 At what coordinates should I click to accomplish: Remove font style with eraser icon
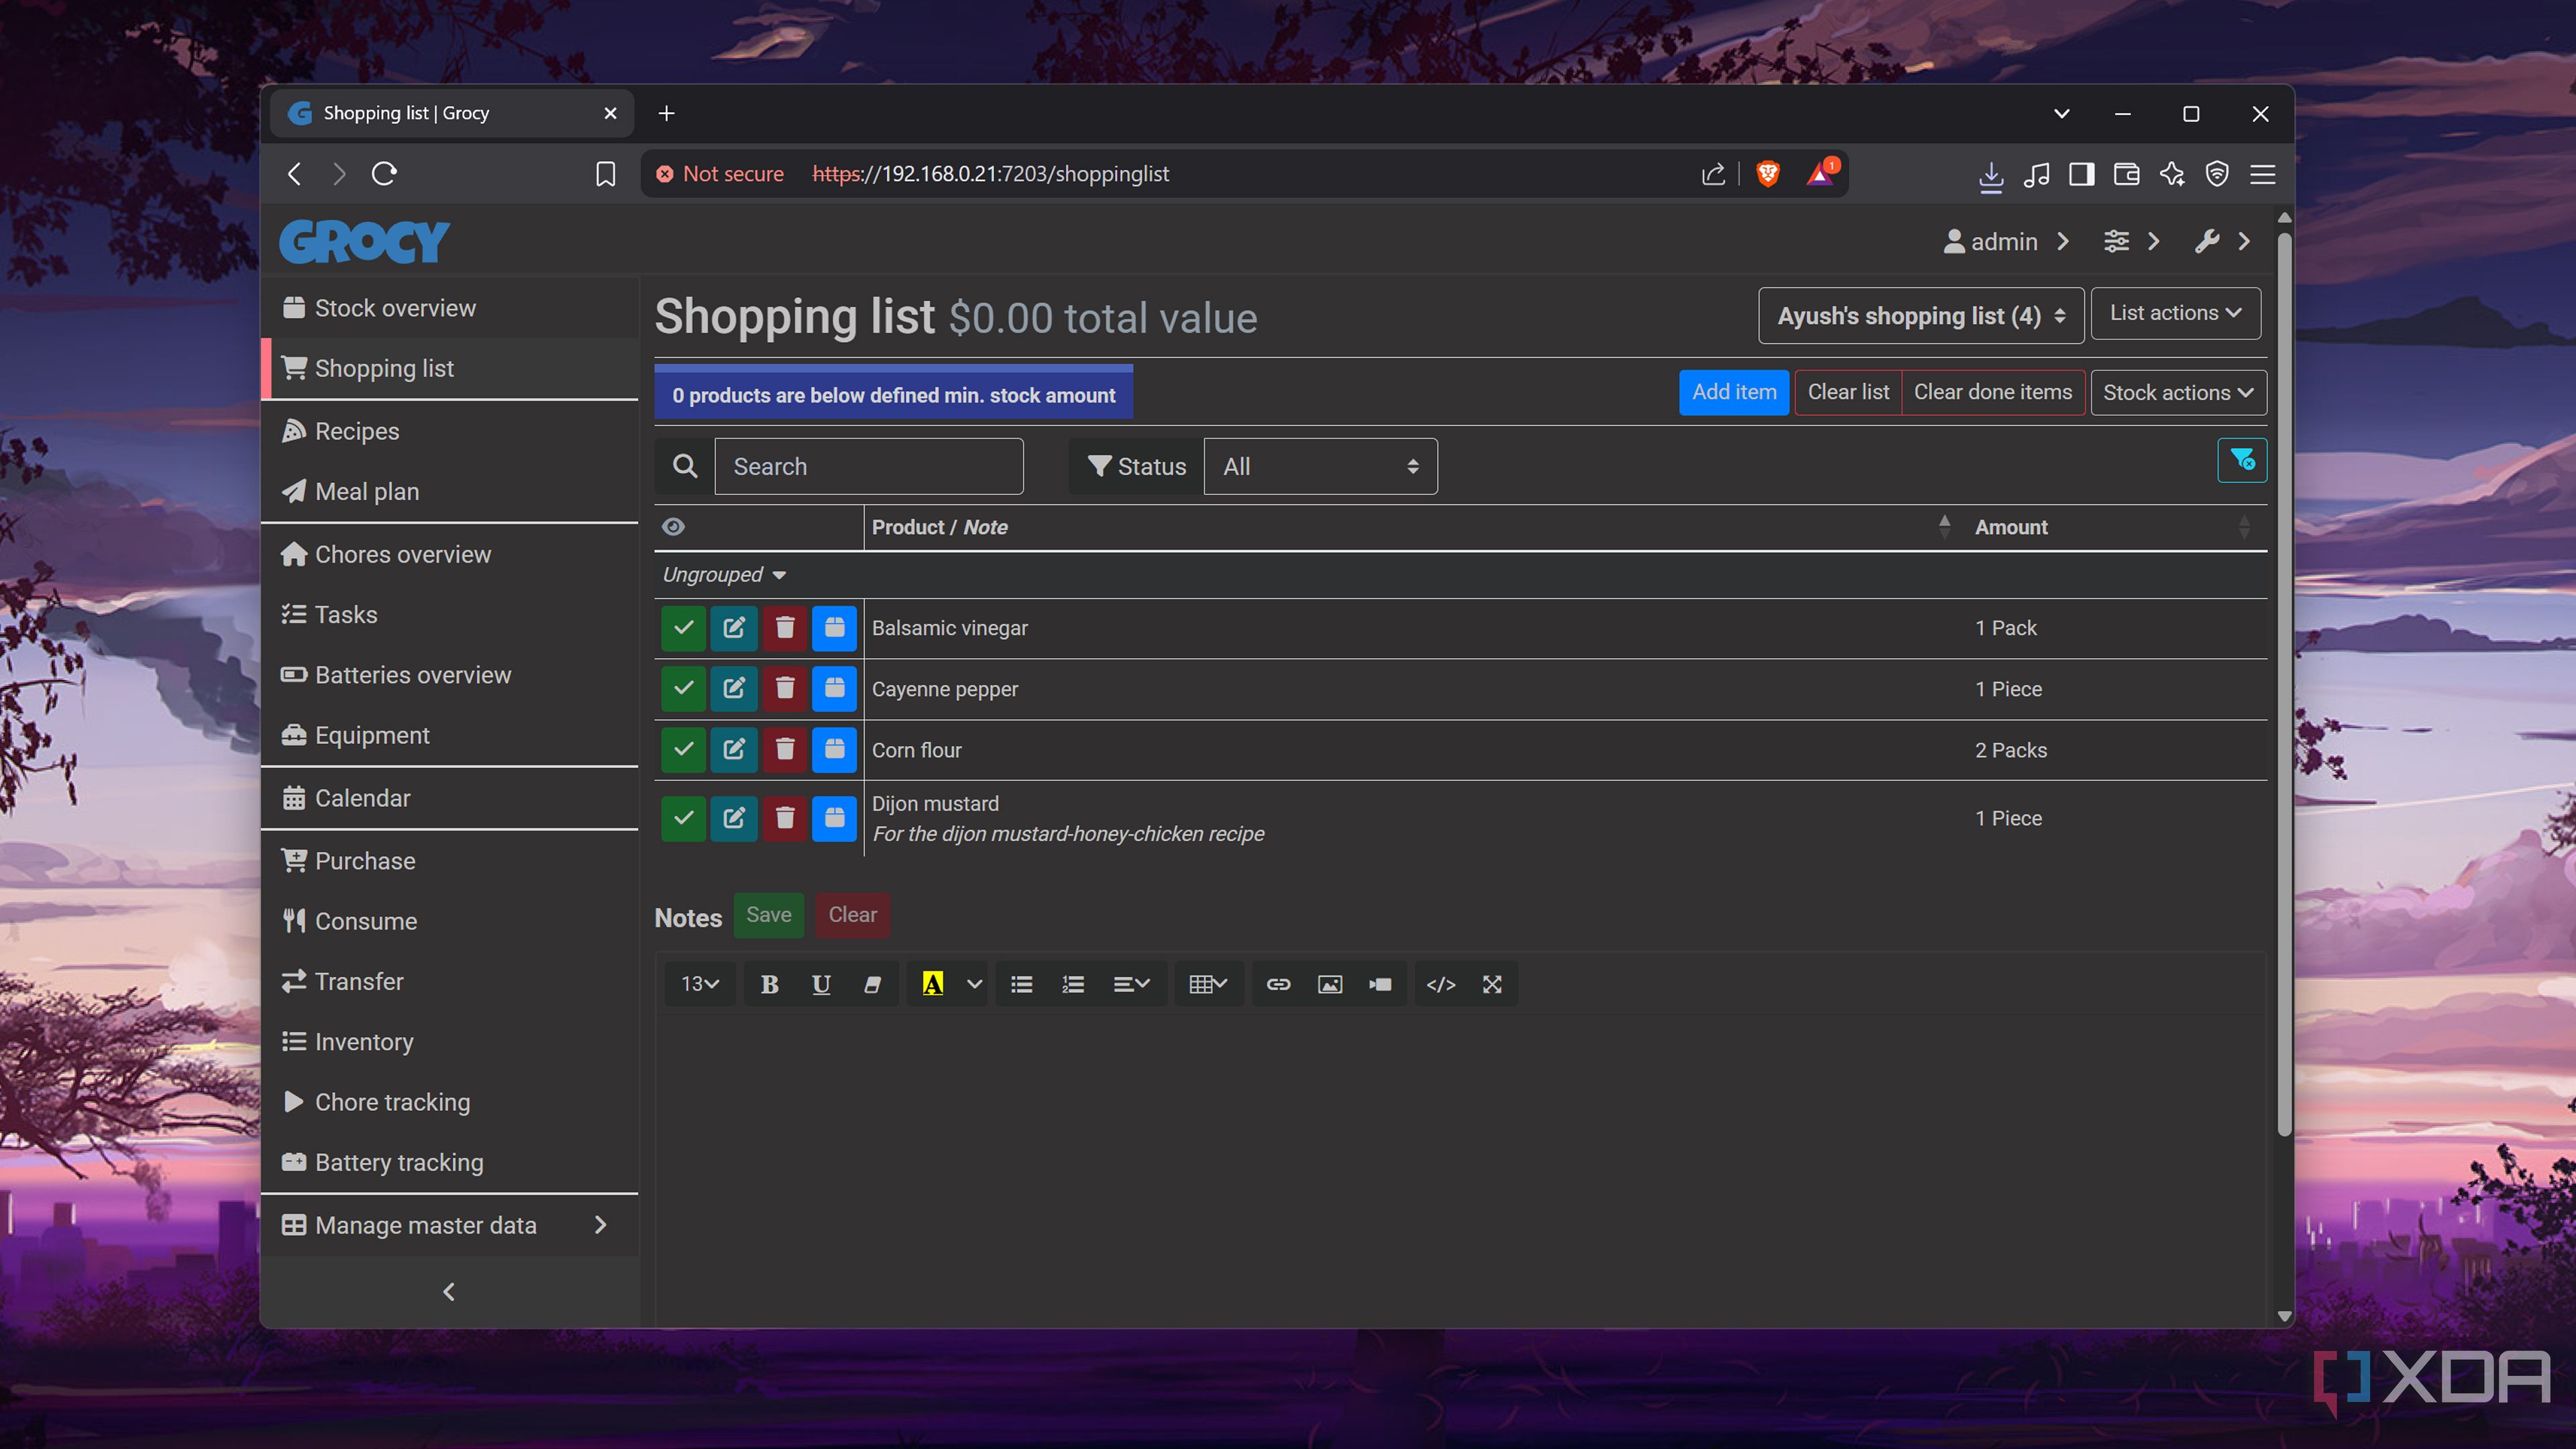[872, 985]
